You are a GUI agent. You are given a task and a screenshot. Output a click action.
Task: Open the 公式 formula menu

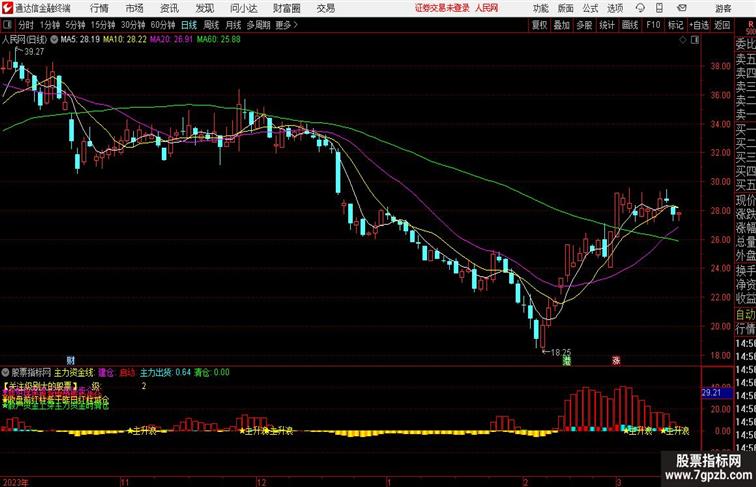point(590,8)
